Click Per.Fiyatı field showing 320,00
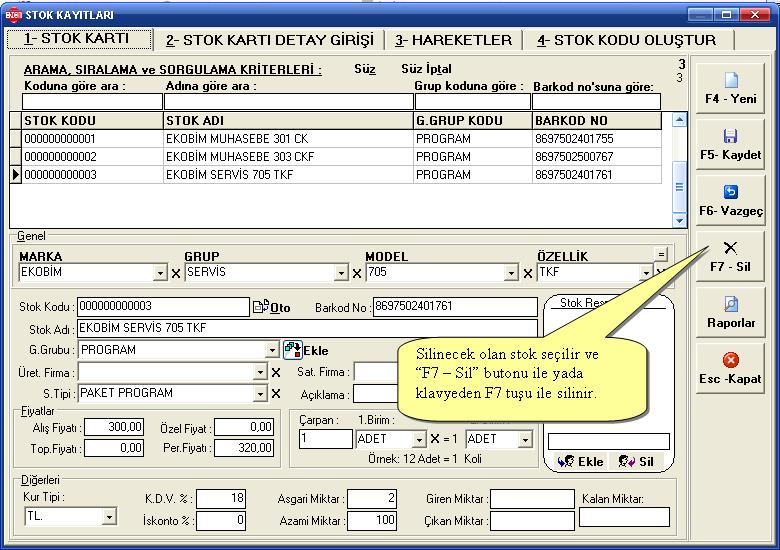The width and height of the screenshot is (780, 550). [244, 448]
